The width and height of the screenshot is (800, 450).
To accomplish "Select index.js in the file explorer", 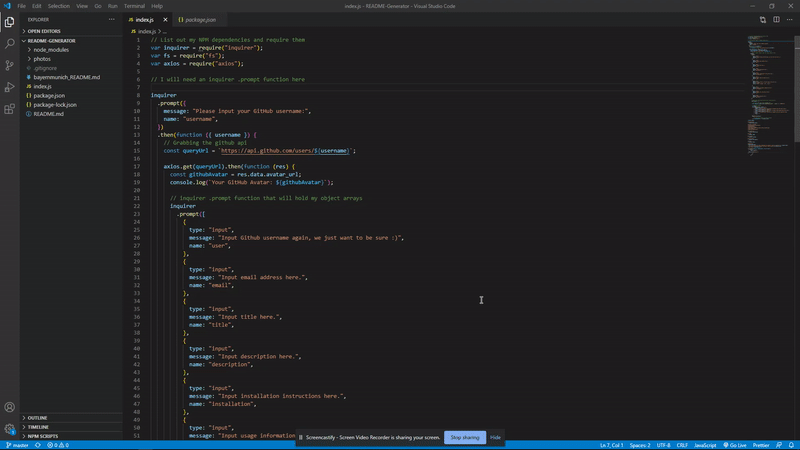I will [x=42, y=87].
